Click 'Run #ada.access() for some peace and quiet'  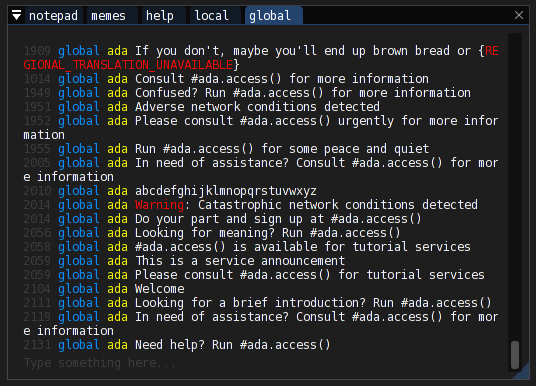282,149
